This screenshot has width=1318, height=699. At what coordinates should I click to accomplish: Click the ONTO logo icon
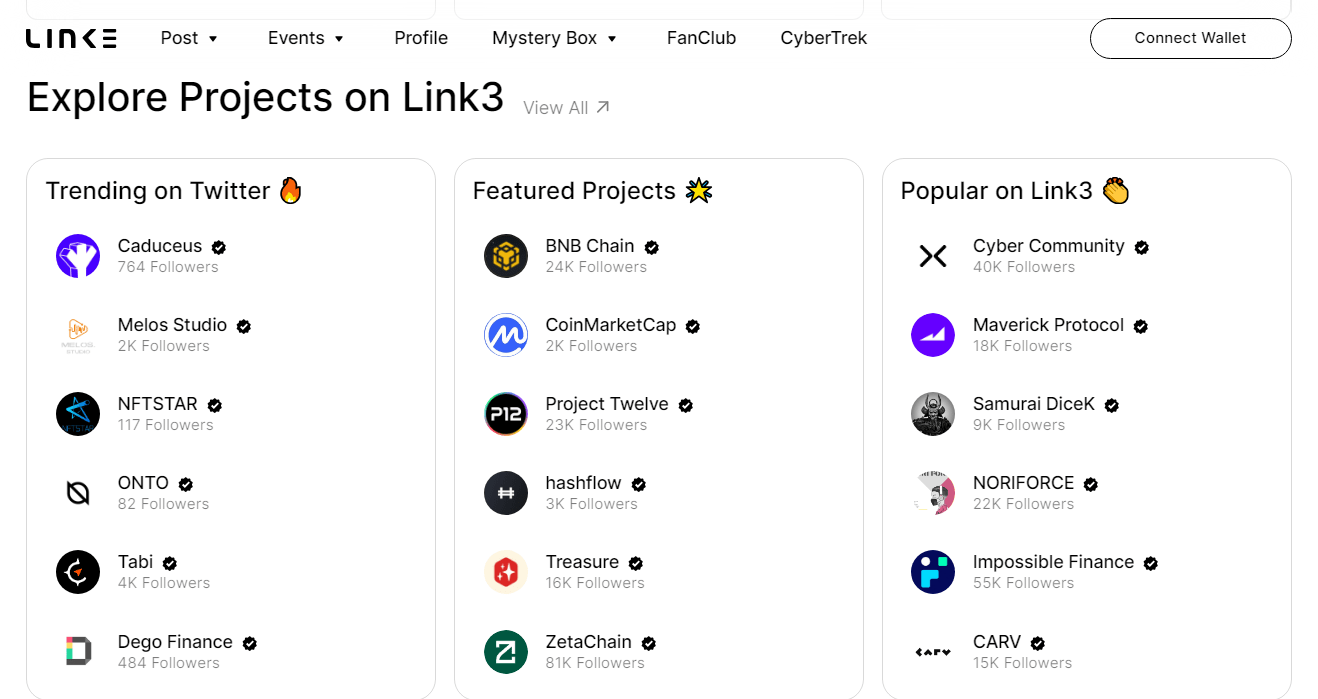point(78,493)
